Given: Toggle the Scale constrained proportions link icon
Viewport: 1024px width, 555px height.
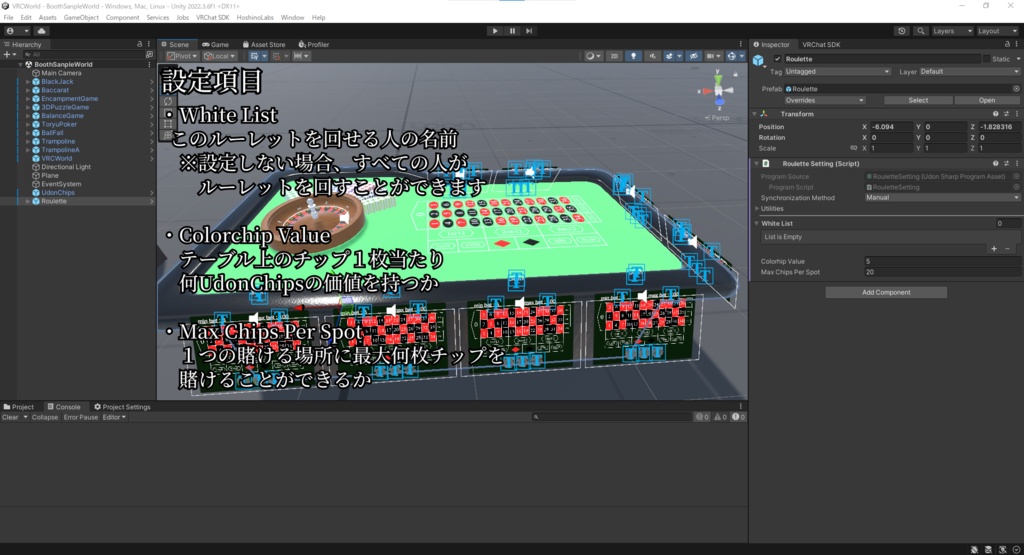Looking at the screenshot, I should tap(854, 148).
